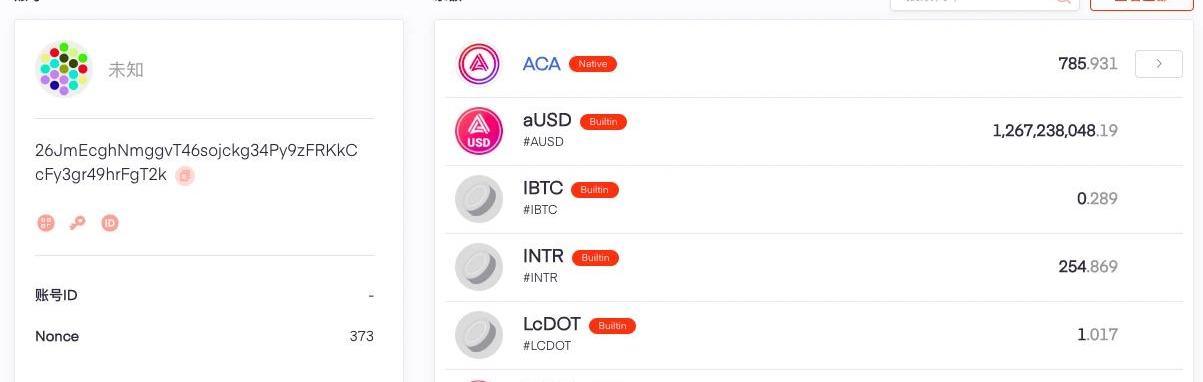The height and width of the screenshot is (382, 1203).
Task: Click the IBTC token coin icon
Action: coord(478,199)
